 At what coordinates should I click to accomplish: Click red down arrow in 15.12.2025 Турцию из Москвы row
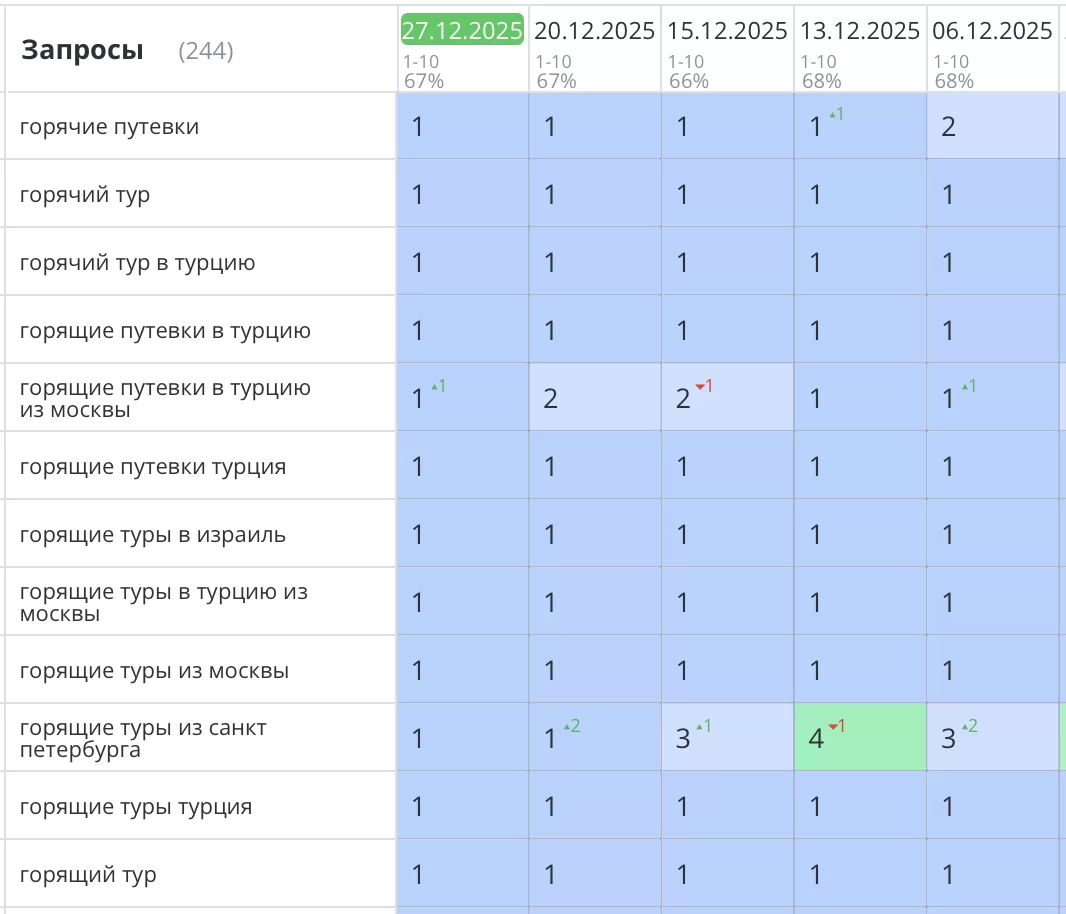coord(703,387)
